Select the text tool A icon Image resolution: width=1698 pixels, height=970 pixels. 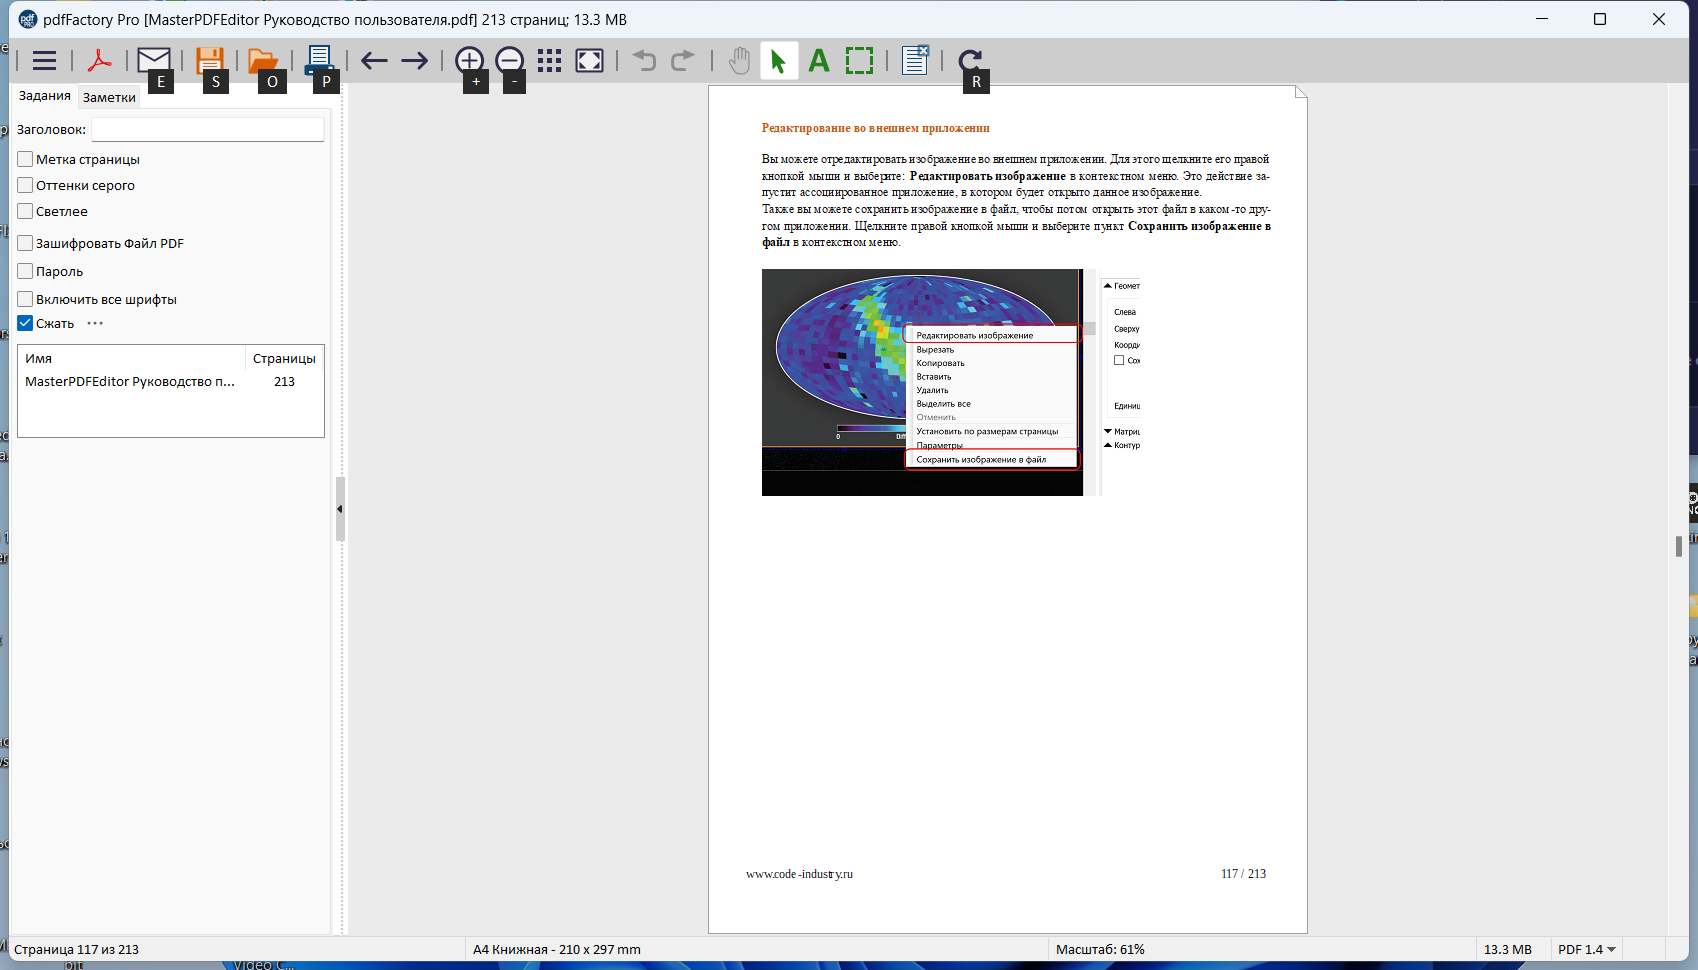(x=819, y=61)
